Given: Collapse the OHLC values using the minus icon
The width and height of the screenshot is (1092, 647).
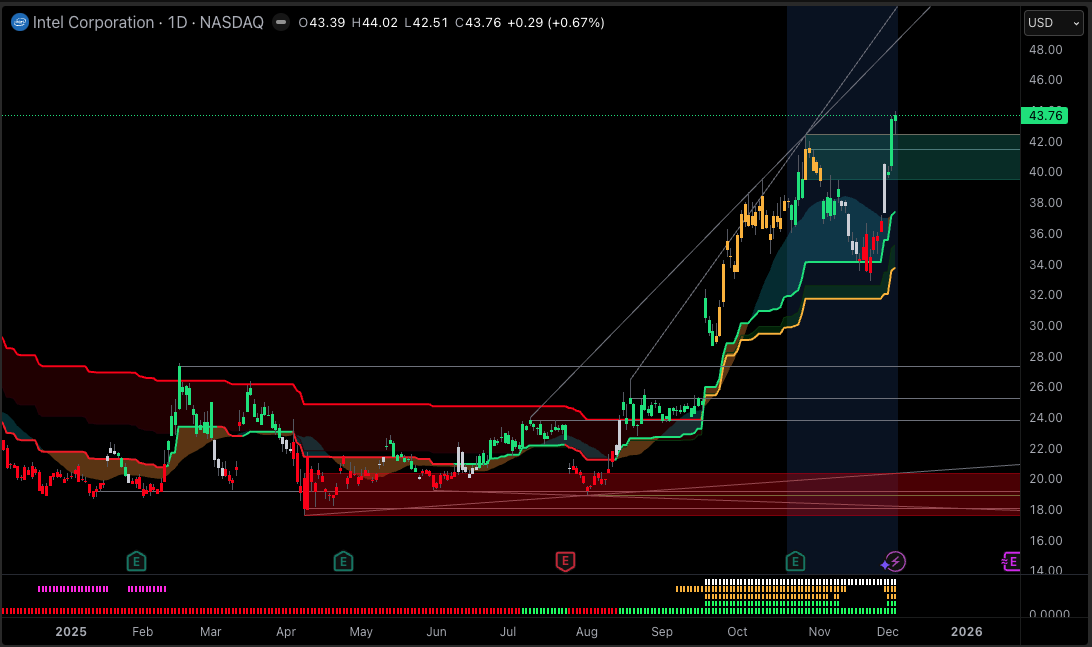Looking at the screenshot, I should point(281,22).
